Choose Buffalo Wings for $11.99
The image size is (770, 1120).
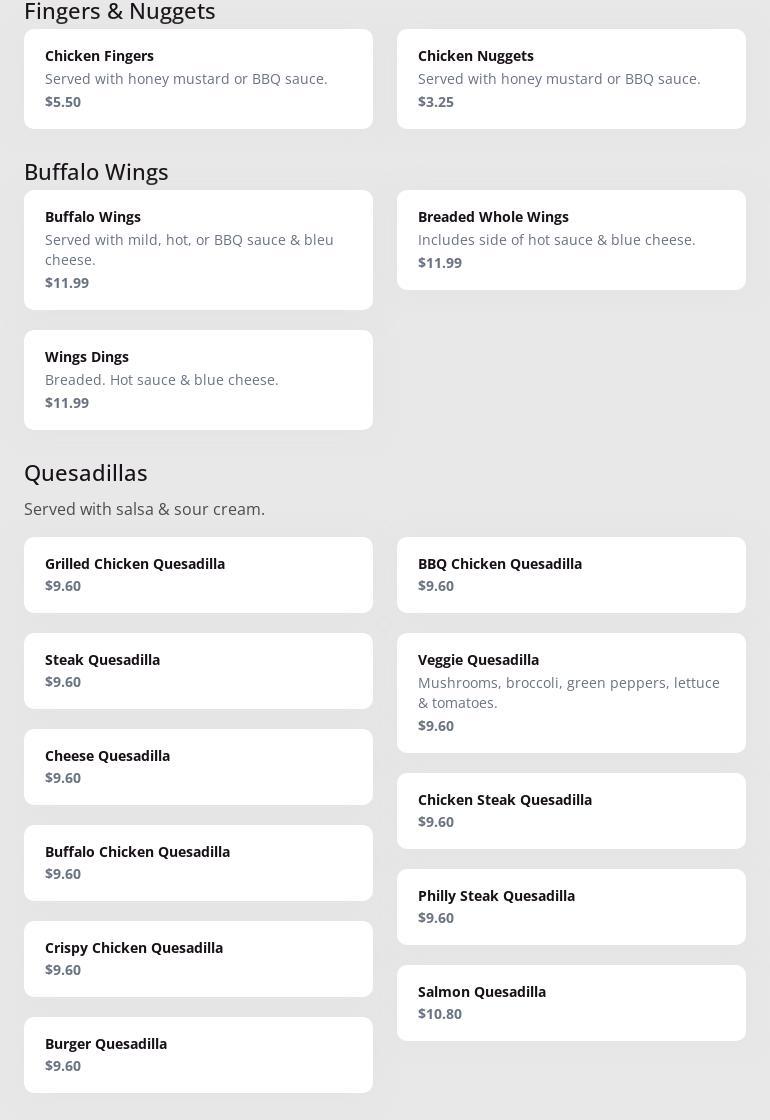tap(198, 250)
